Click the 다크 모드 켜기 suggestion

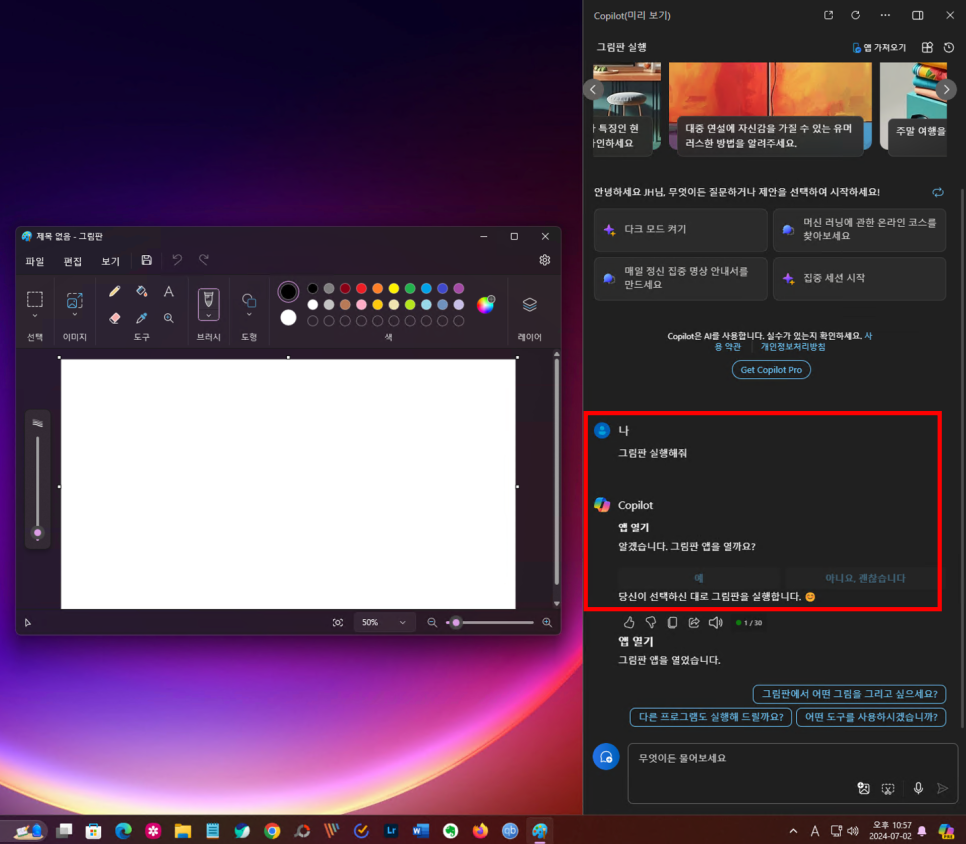[681, 229]
